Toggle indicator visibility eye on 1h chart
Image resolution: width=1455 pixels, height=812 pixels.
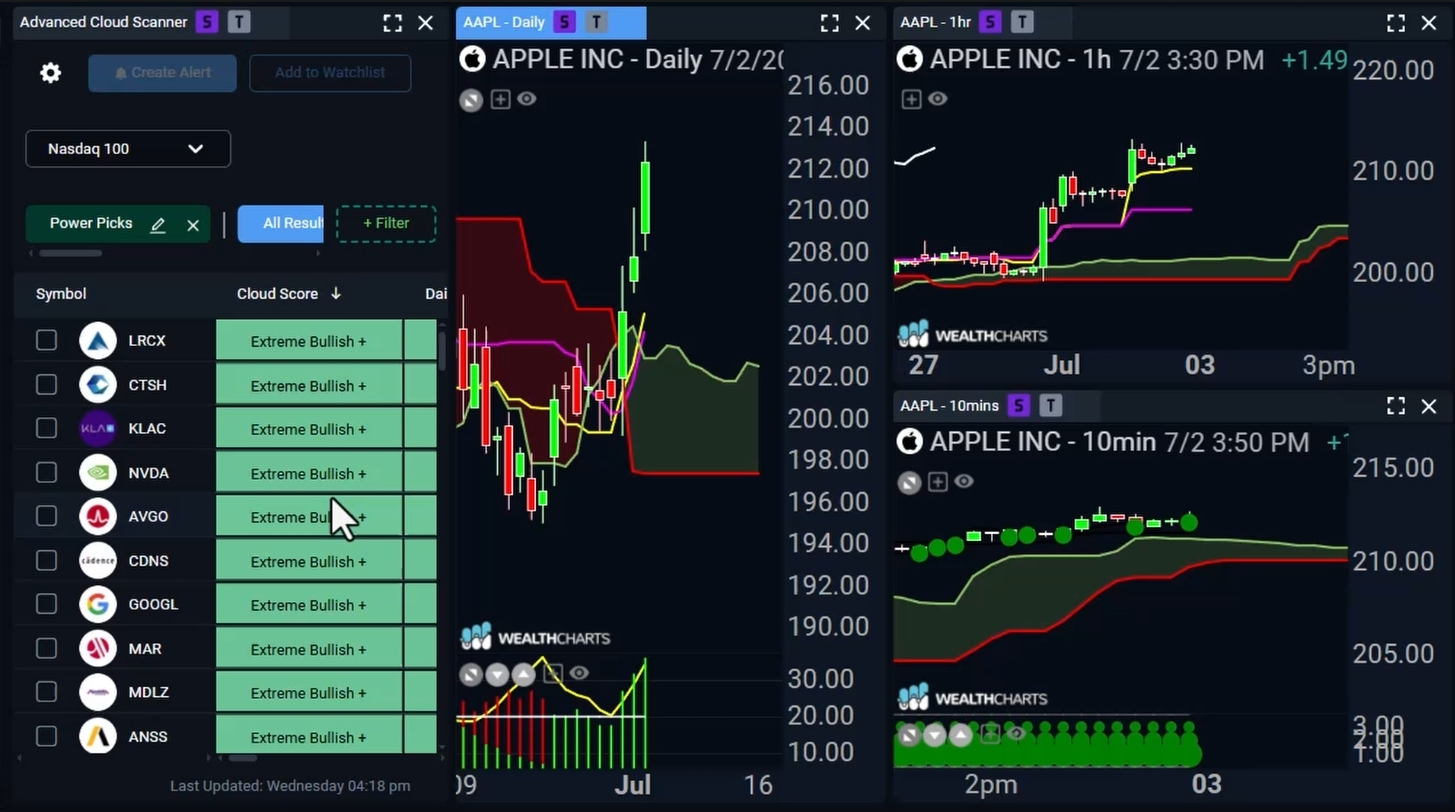937,99
